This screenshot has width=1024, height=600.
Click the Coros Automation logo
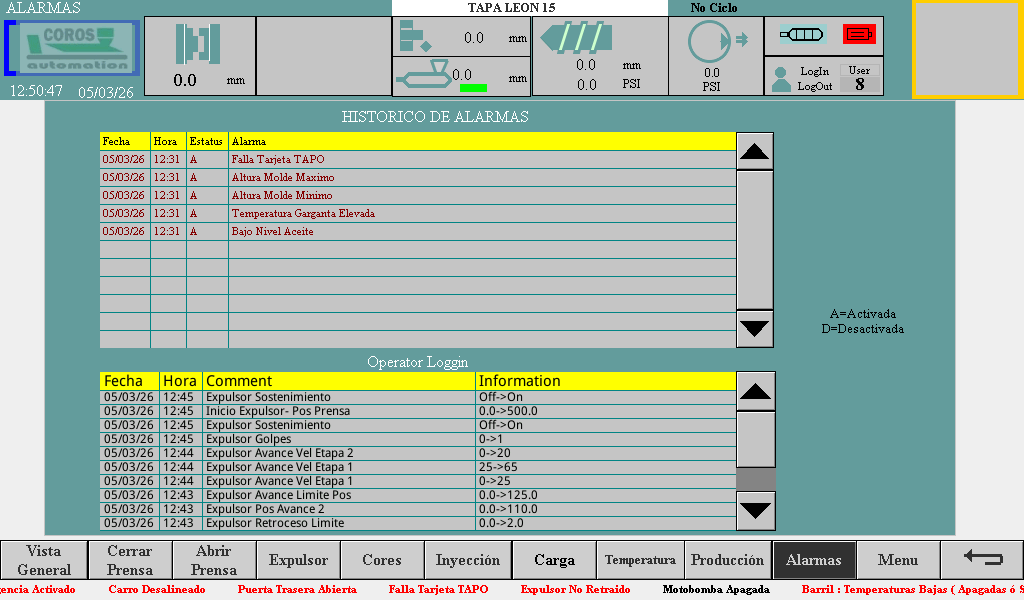click(x=73, y=49)
